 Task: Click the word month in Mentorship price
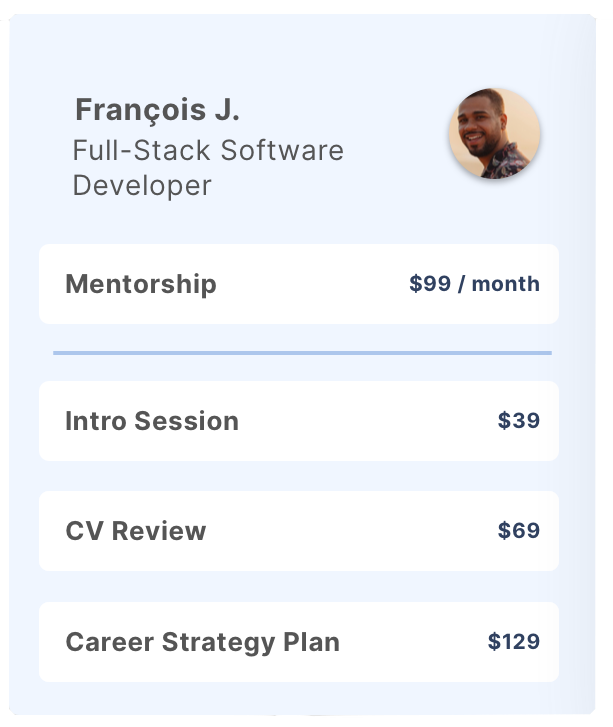click(506, 284)
